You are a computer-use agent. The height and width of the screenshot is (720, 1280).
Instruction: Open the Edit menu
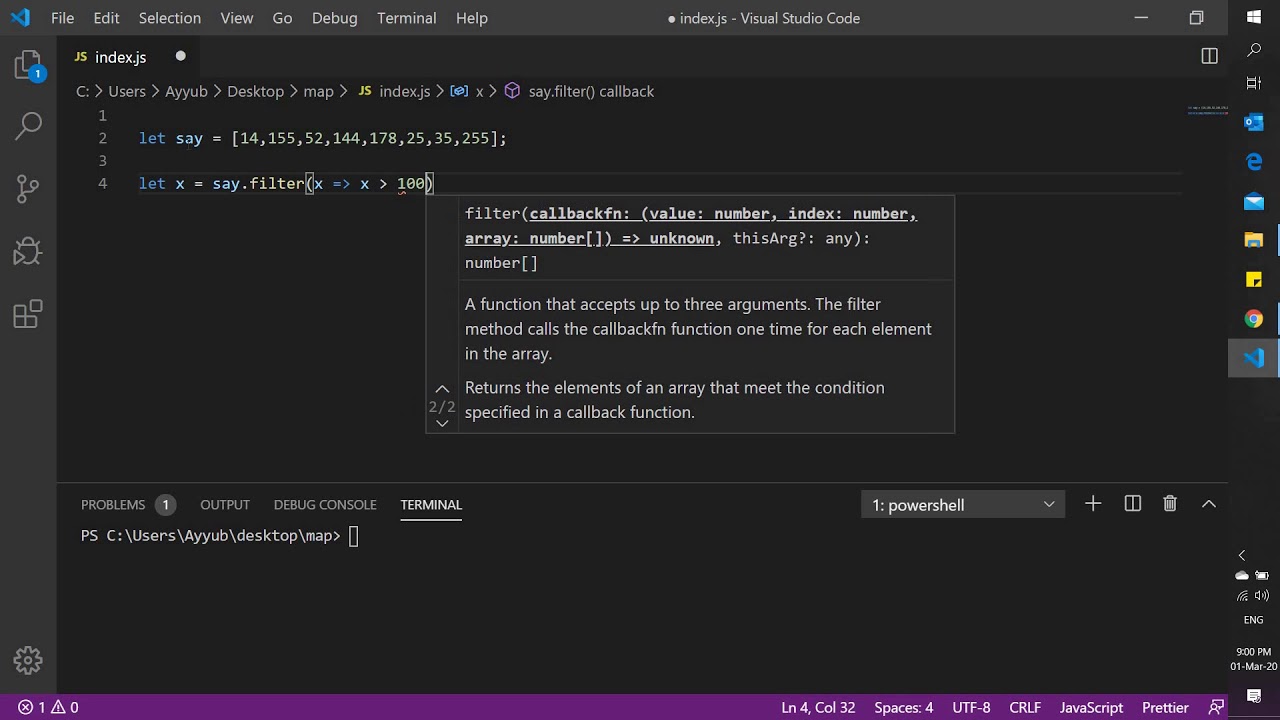coord(106,18)
